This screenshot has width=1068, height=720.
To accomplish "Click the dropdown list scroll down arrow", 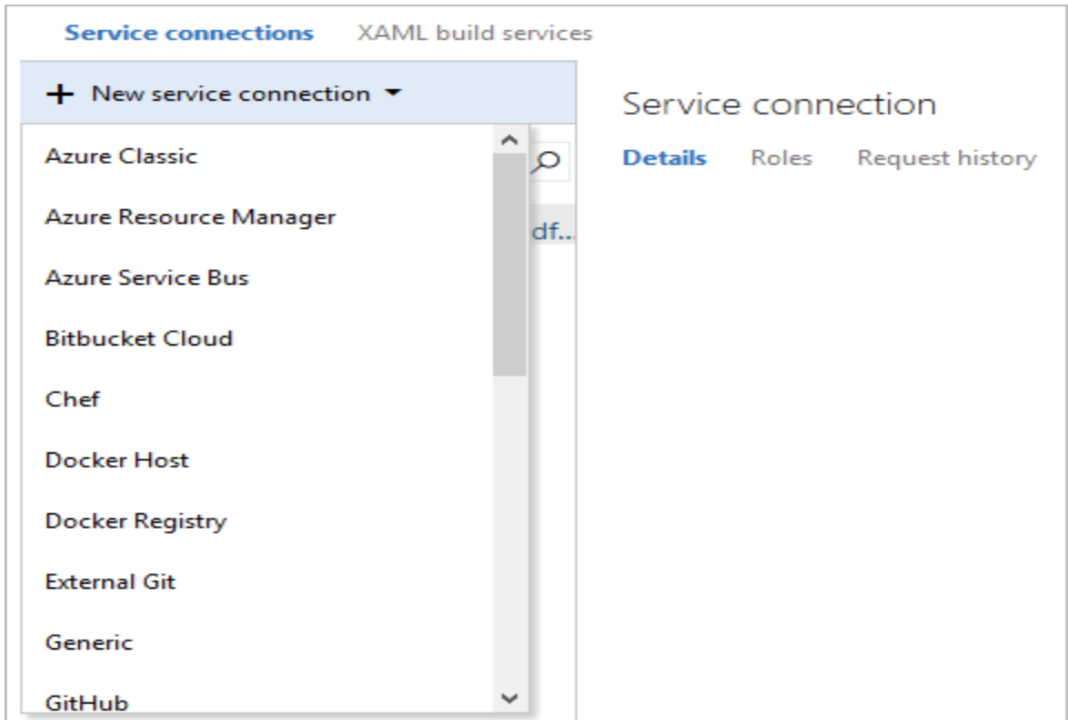I will coord(509,698).
